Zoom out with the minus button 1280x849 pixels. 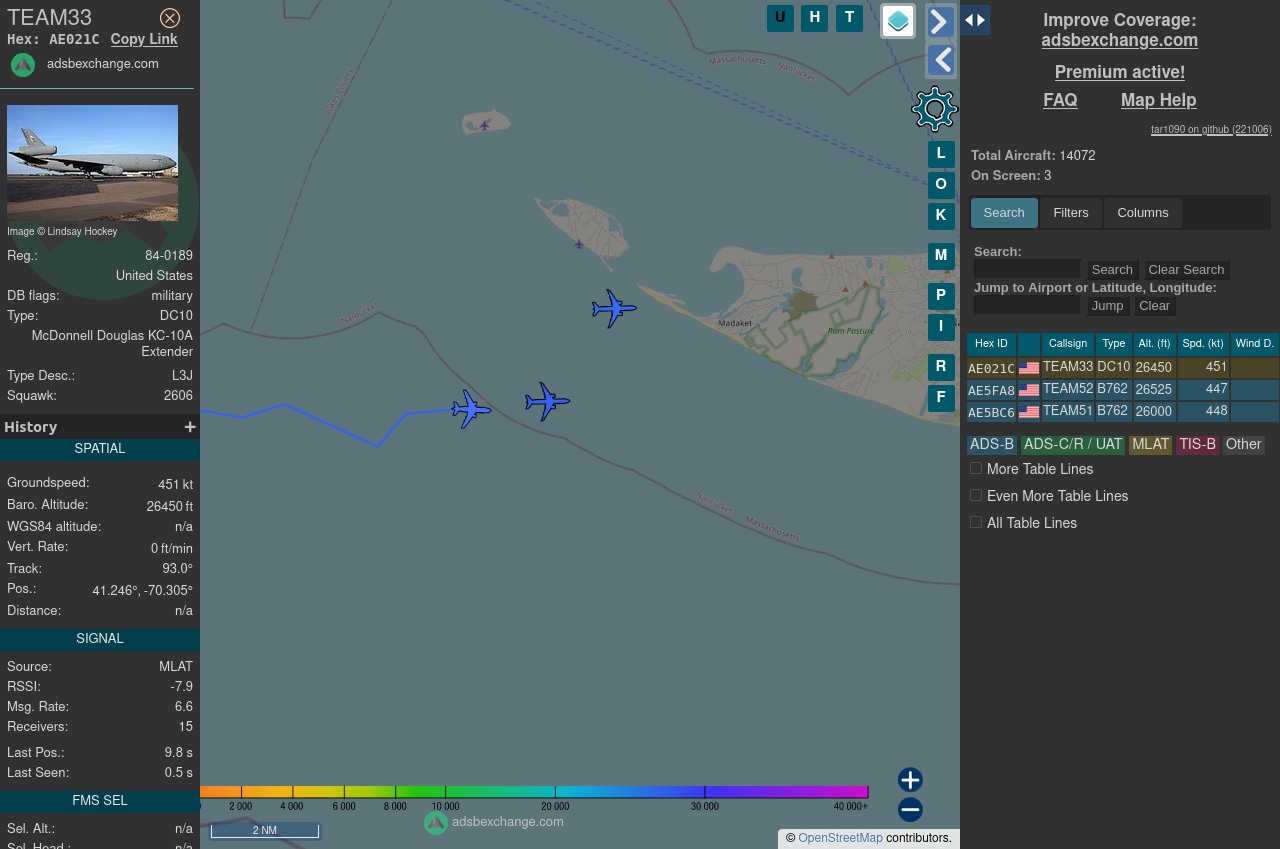click(x=910, y=810)
